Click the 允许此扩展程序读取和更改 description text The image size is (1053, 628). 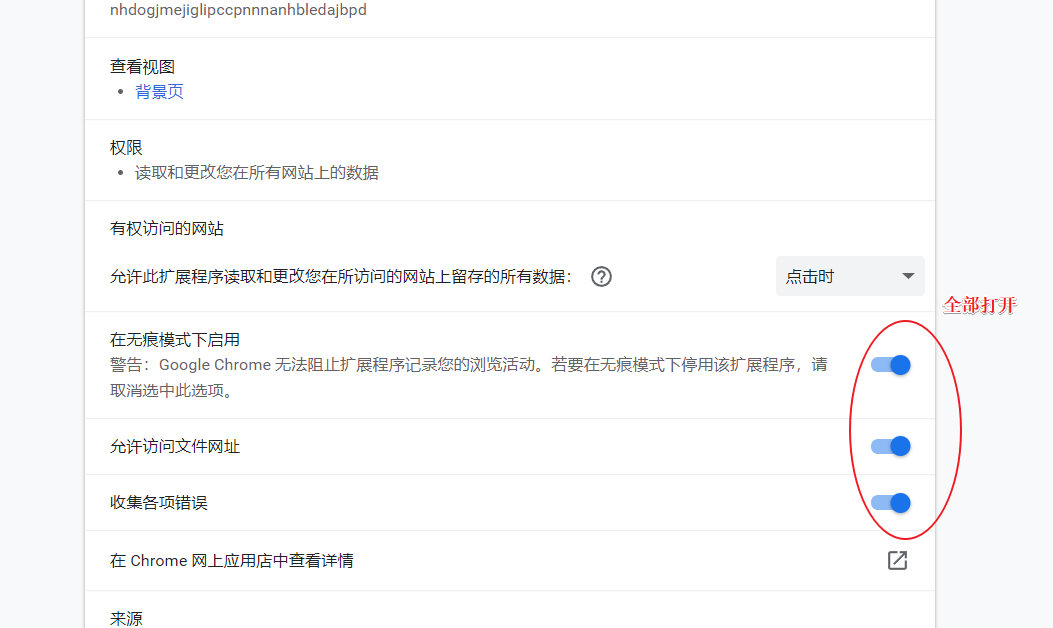point(340,277)
